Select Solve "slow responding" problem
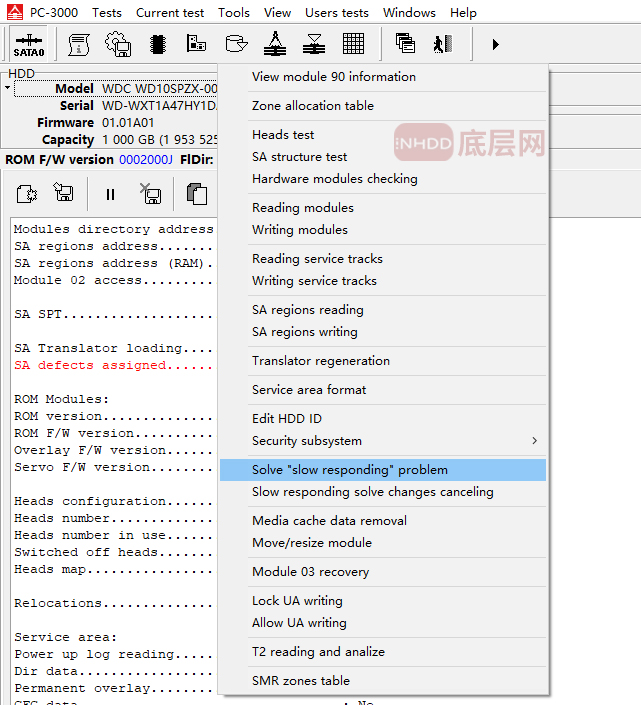The height and width of the screenshot is (705, 641). (383, 470)
